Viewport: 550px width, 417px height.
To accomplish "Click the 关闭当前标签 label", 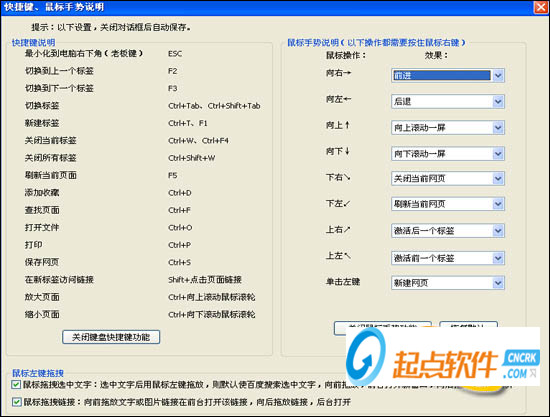I will (51, 141).
